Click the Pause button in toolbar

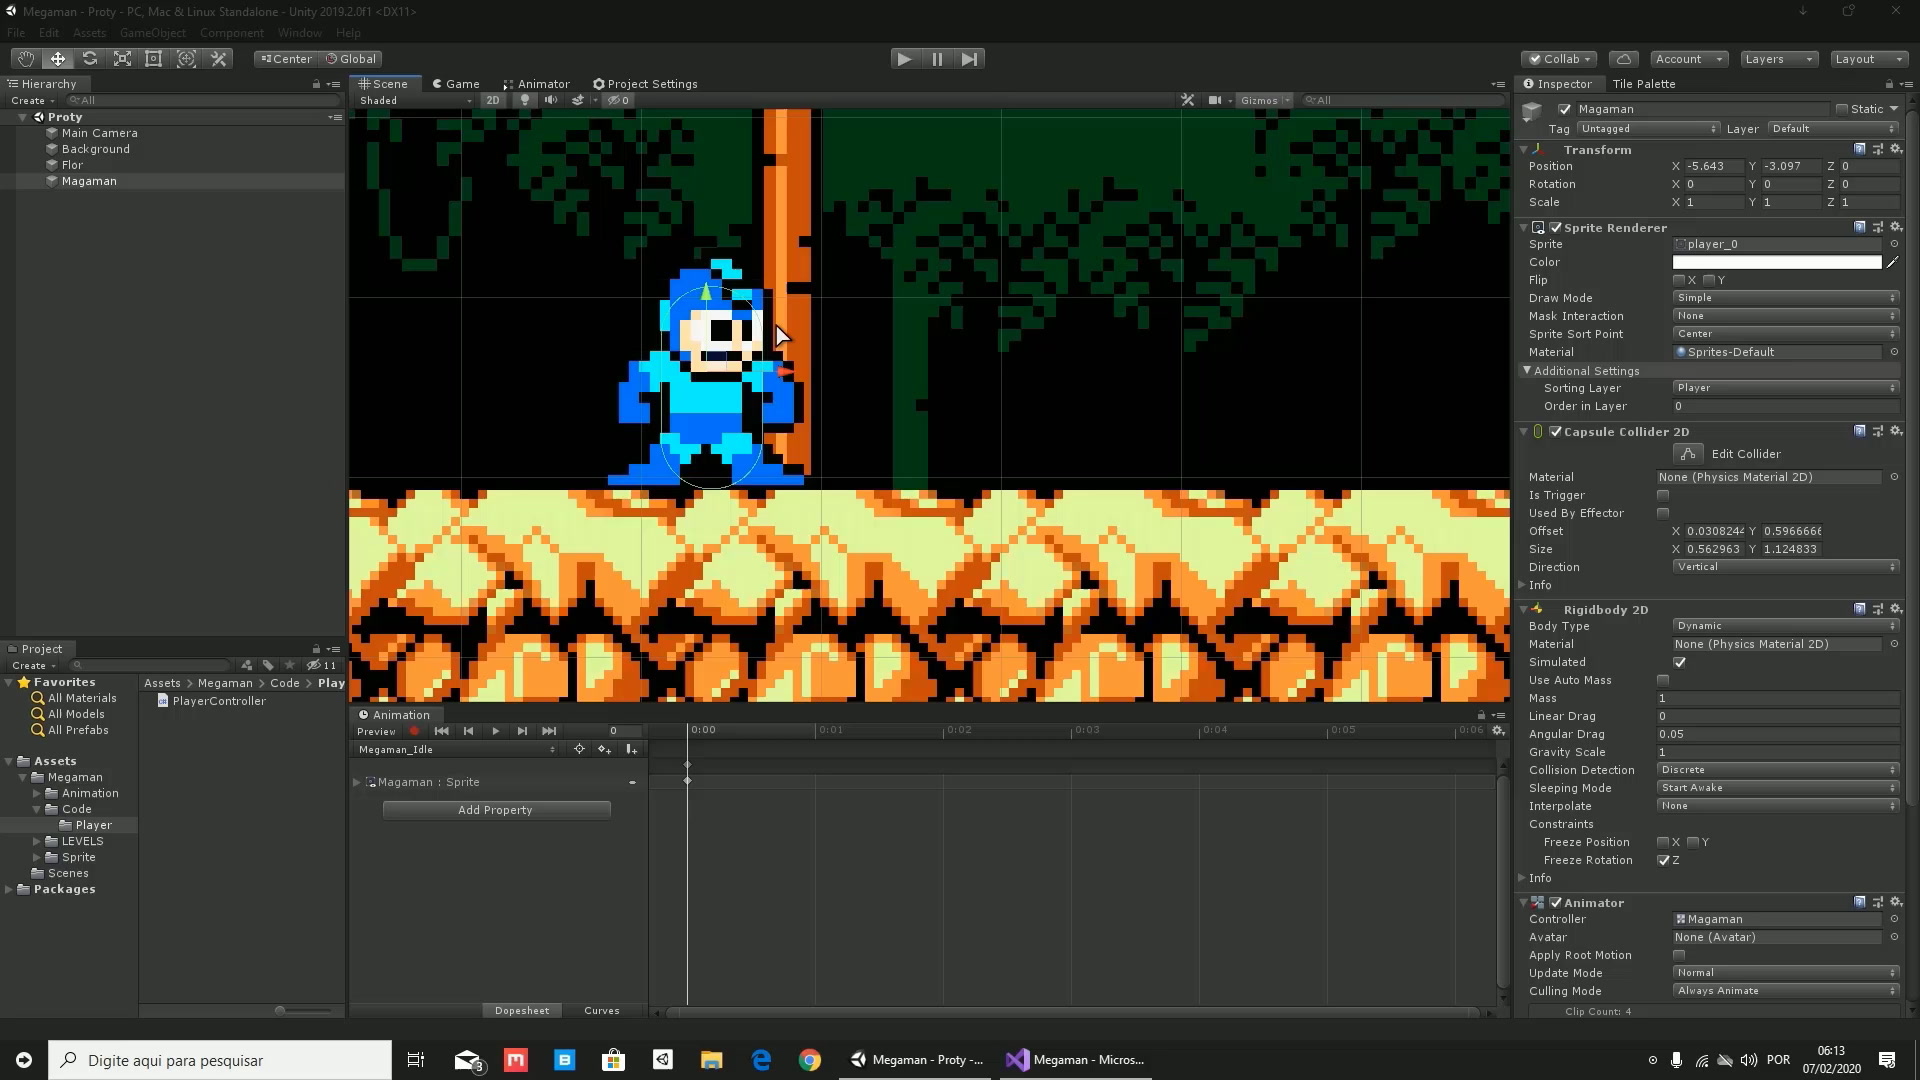click(x=936, y=58)
